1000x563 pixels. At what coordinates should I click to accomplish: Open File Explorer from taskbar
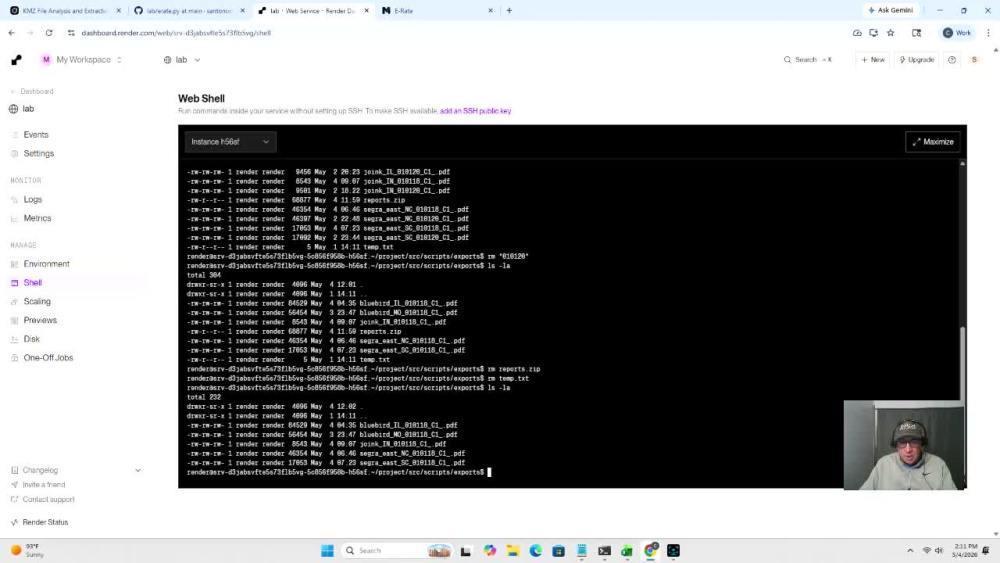pyautogui.click(x=513, y=551)
